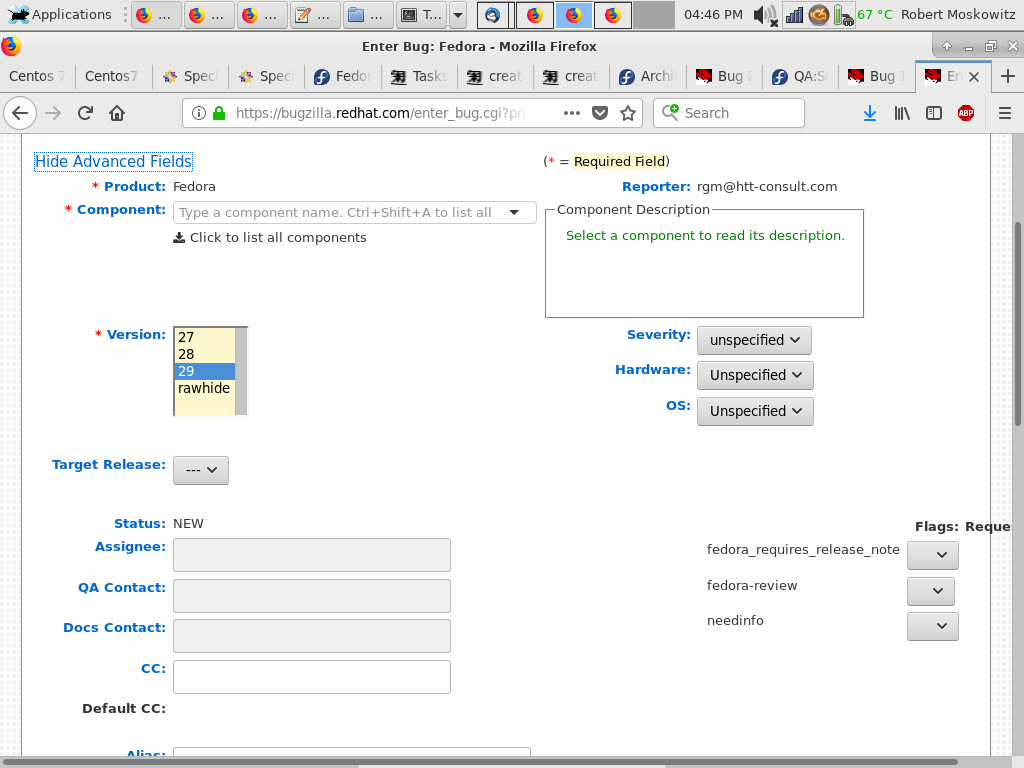Screen dimensions: 1024x768
Task: Open the Adblock Plus extension
Action: coord(966,113)
